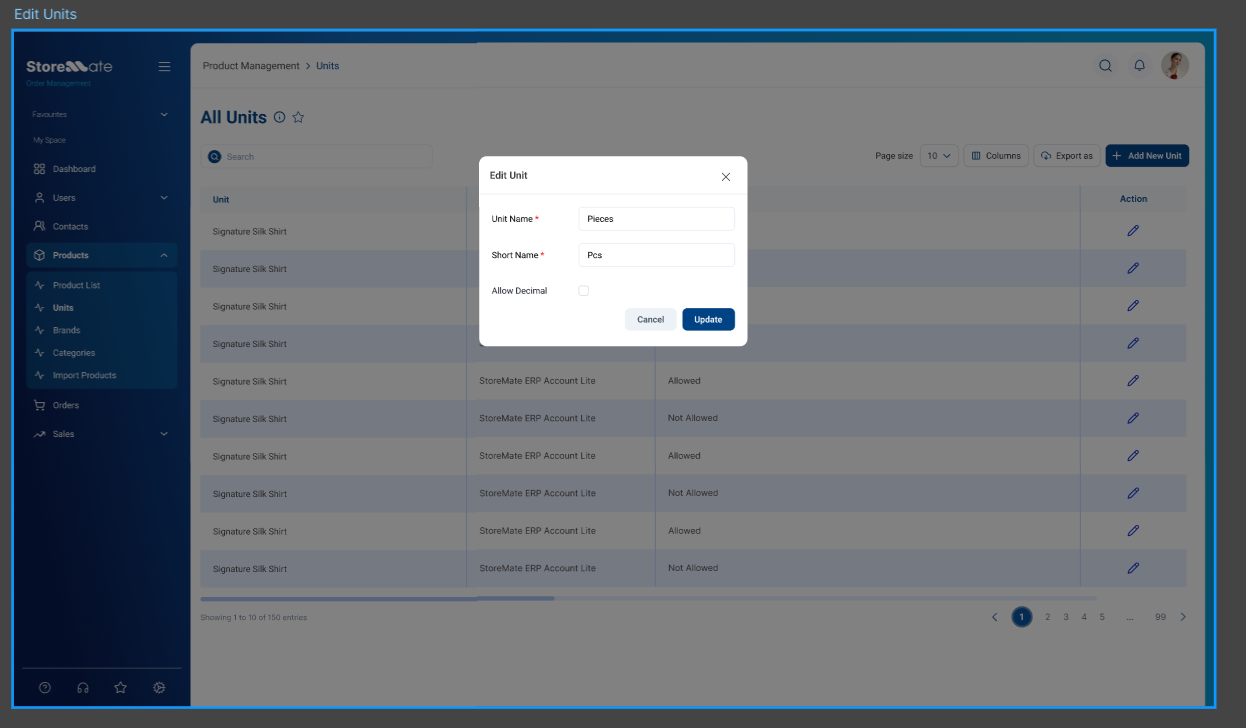
Task: Go to next page arrow
Action: [x=1183, y=617]
